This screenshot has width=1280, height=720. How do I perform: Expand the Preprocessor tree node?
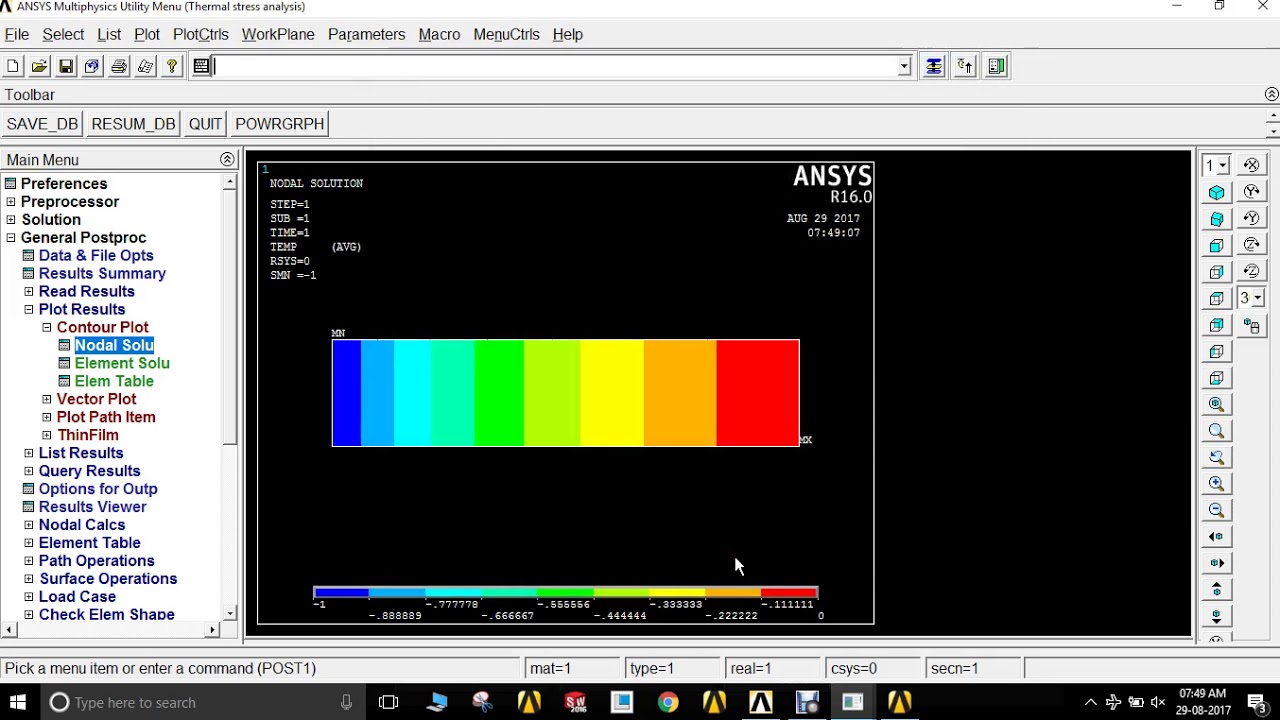pos(11,202)
